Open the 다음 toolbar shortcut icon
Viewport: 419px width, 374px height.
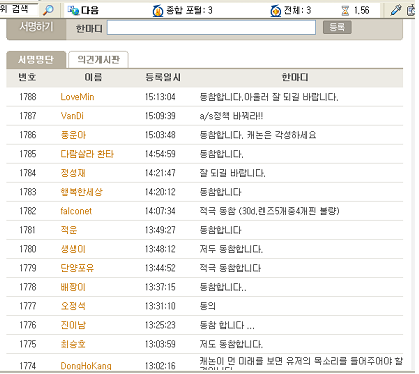(x=73, y=10)
